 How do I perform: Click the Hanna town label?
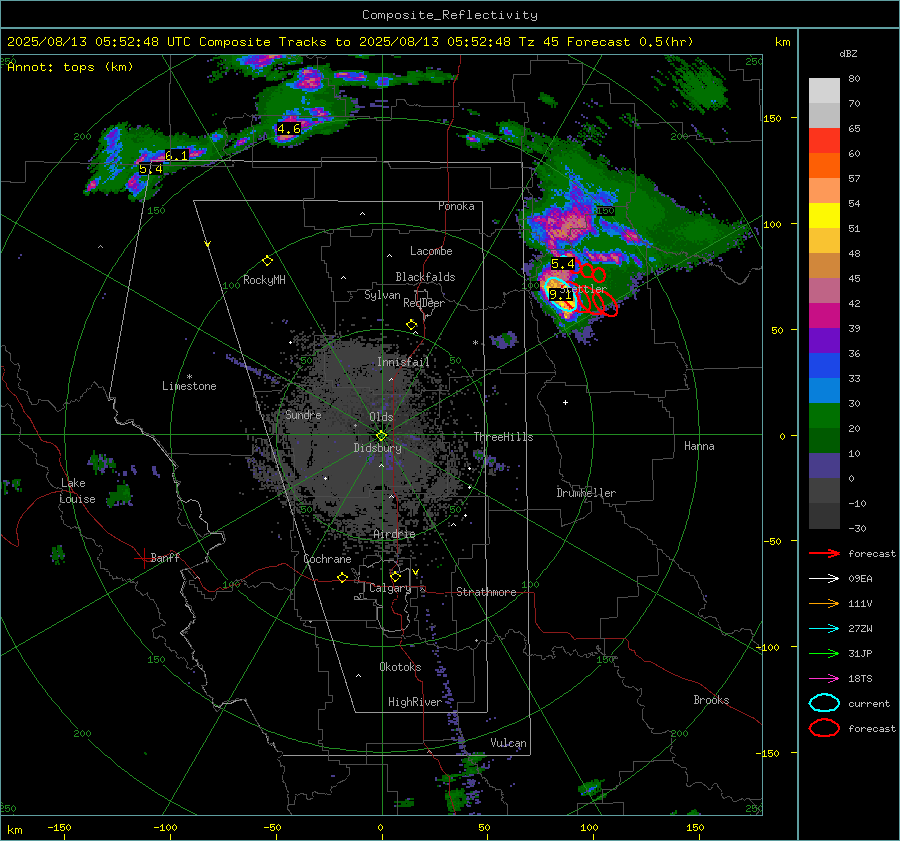(x=699, y=446)
